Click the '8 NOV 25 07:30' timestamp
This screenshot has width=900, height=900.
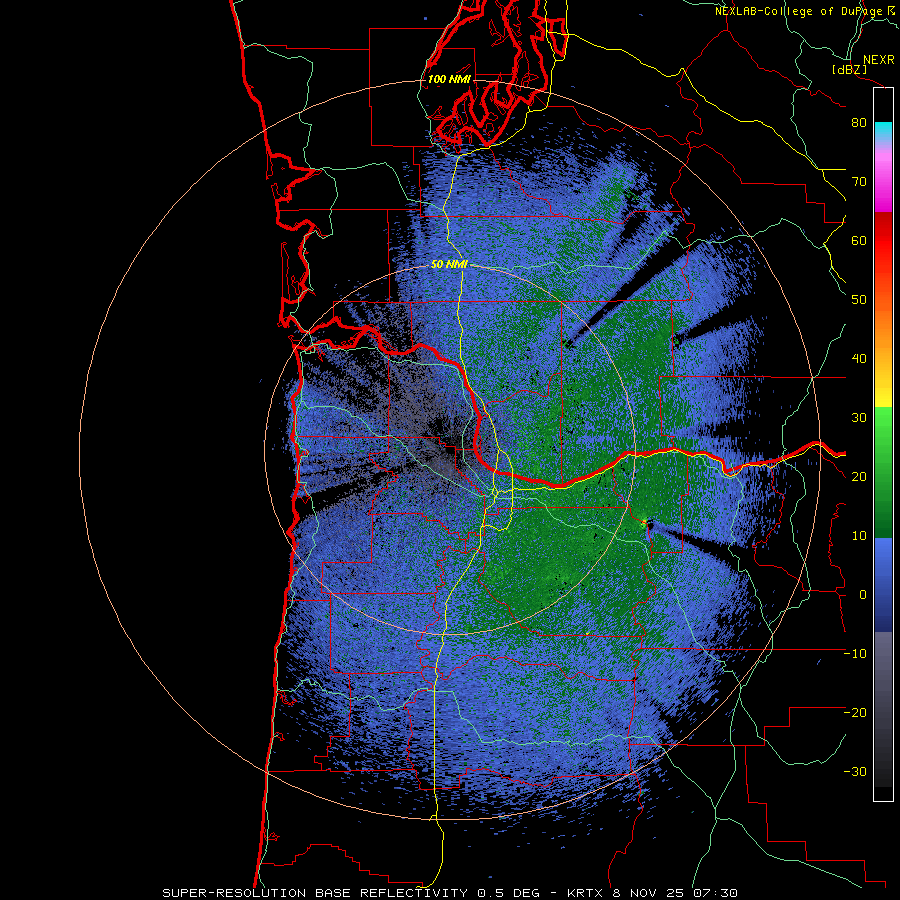pos(677,893)
